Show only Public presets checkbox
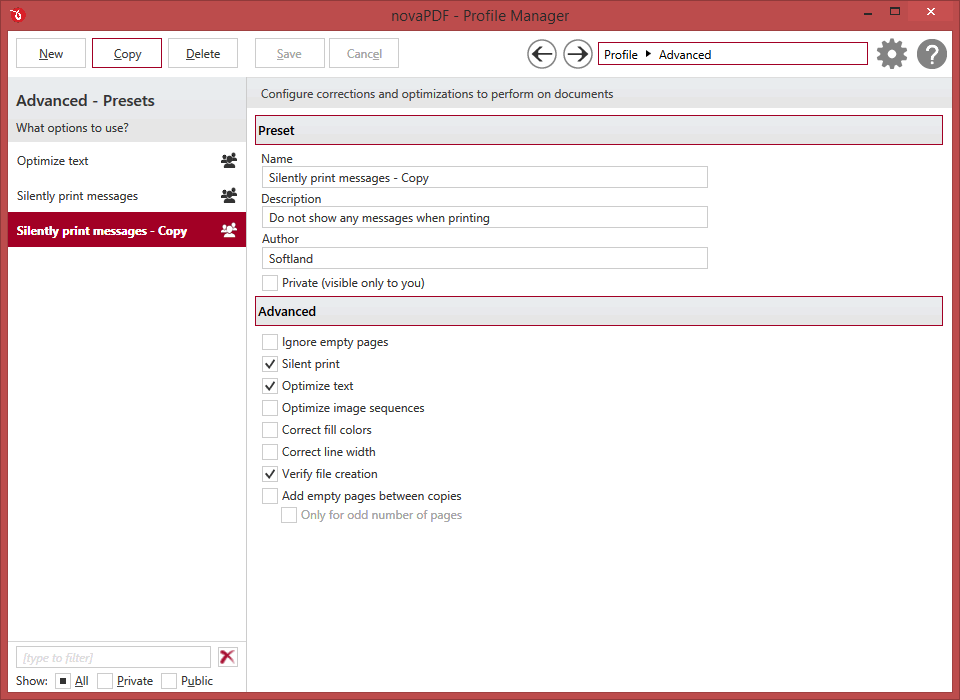Screen dimensions: 960x700 click(170, 681)
